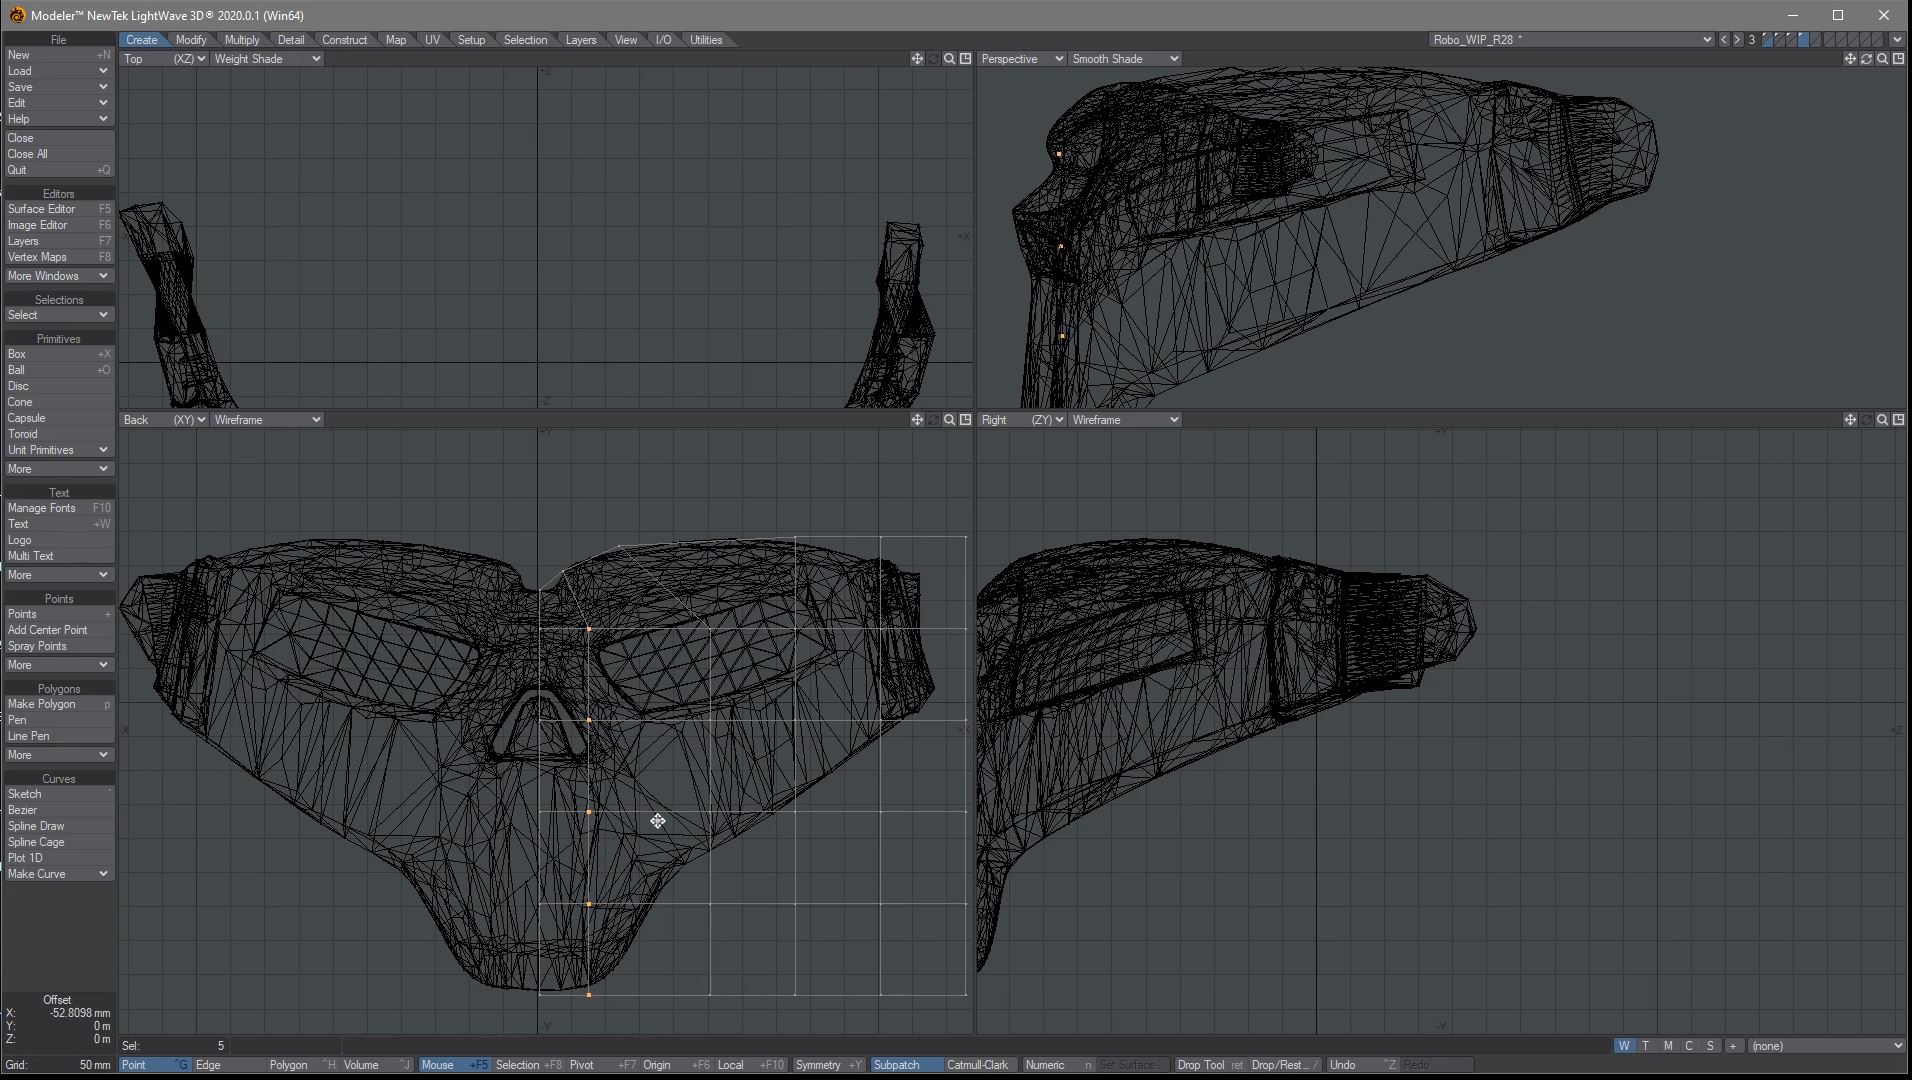1912x1080 pixels.
Task: Zoom icon in the Back viewport header
Action: pyautogui.click(x=949, y=420)
